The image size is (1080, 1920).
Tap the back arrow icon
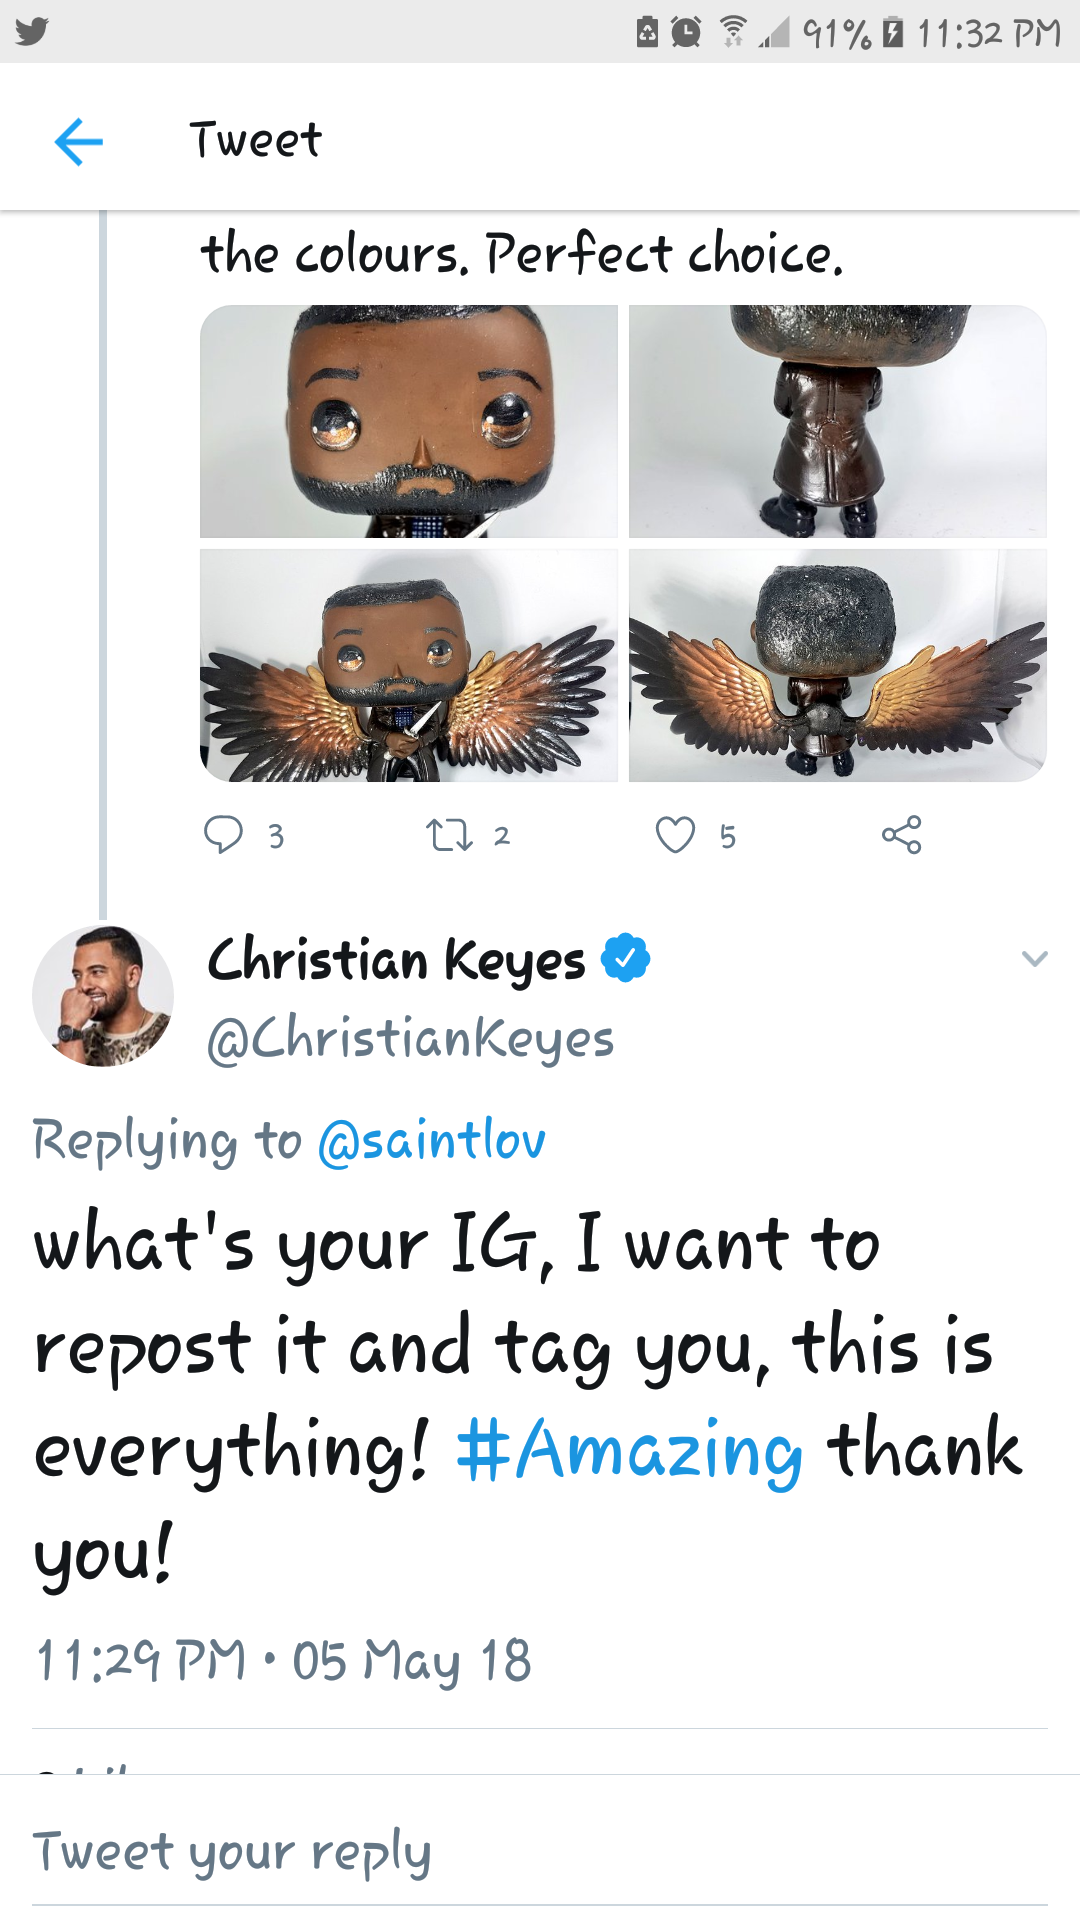click(x=78, y=140)
